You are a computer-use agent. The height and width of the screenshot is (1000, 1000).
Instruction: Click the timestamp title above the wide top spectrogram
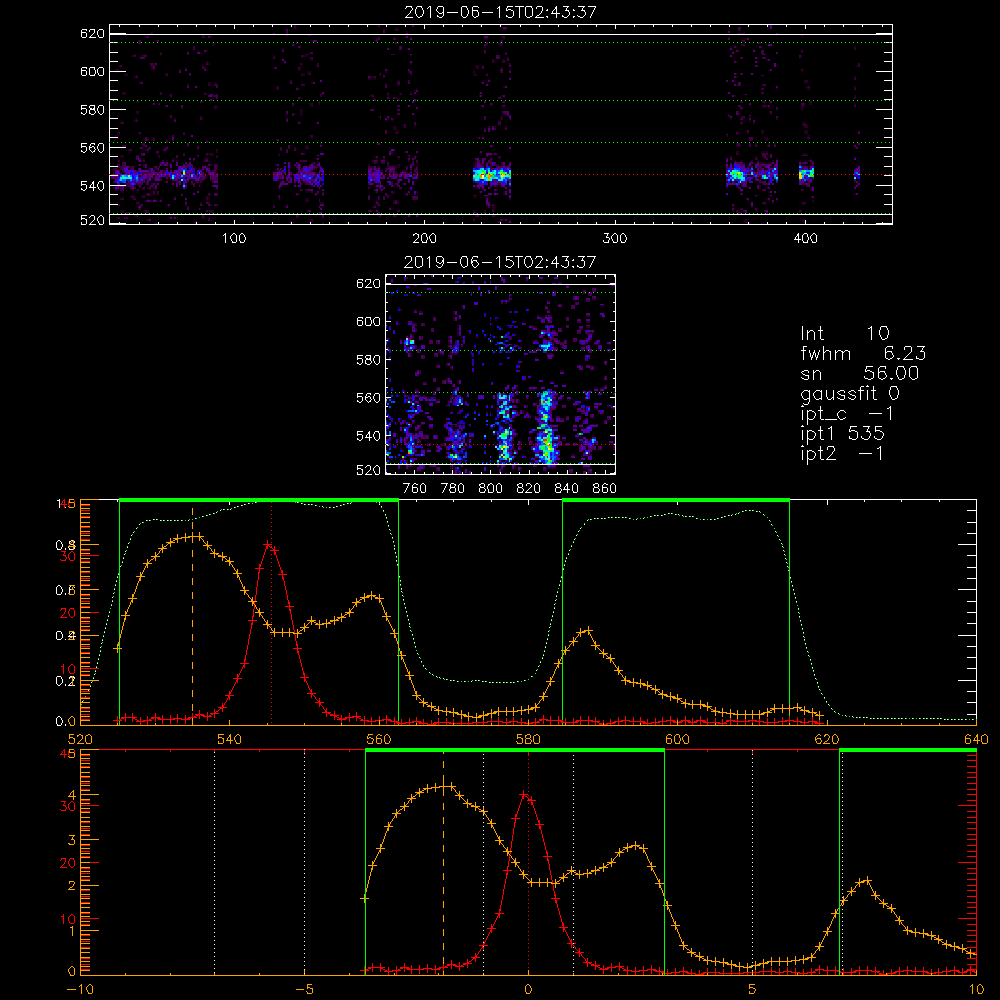[x=501, y=12]
